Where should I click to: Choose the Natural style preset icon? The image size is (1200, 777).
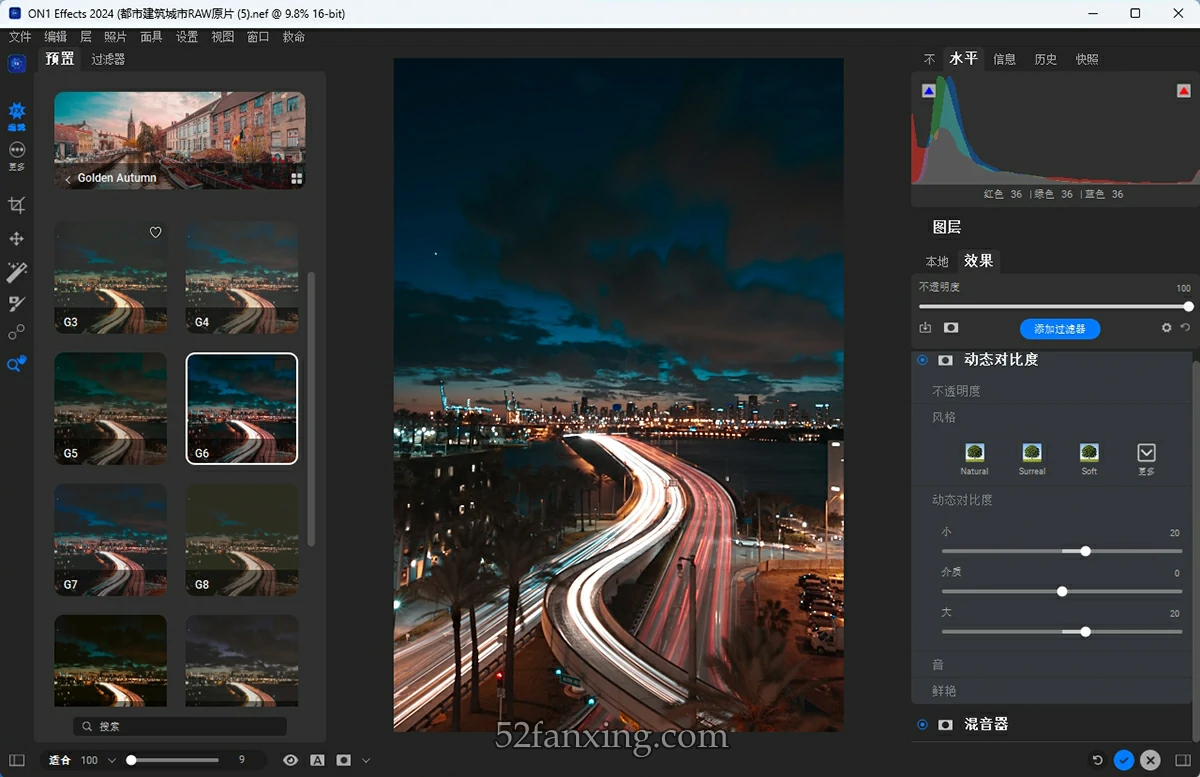click(974, 453)
